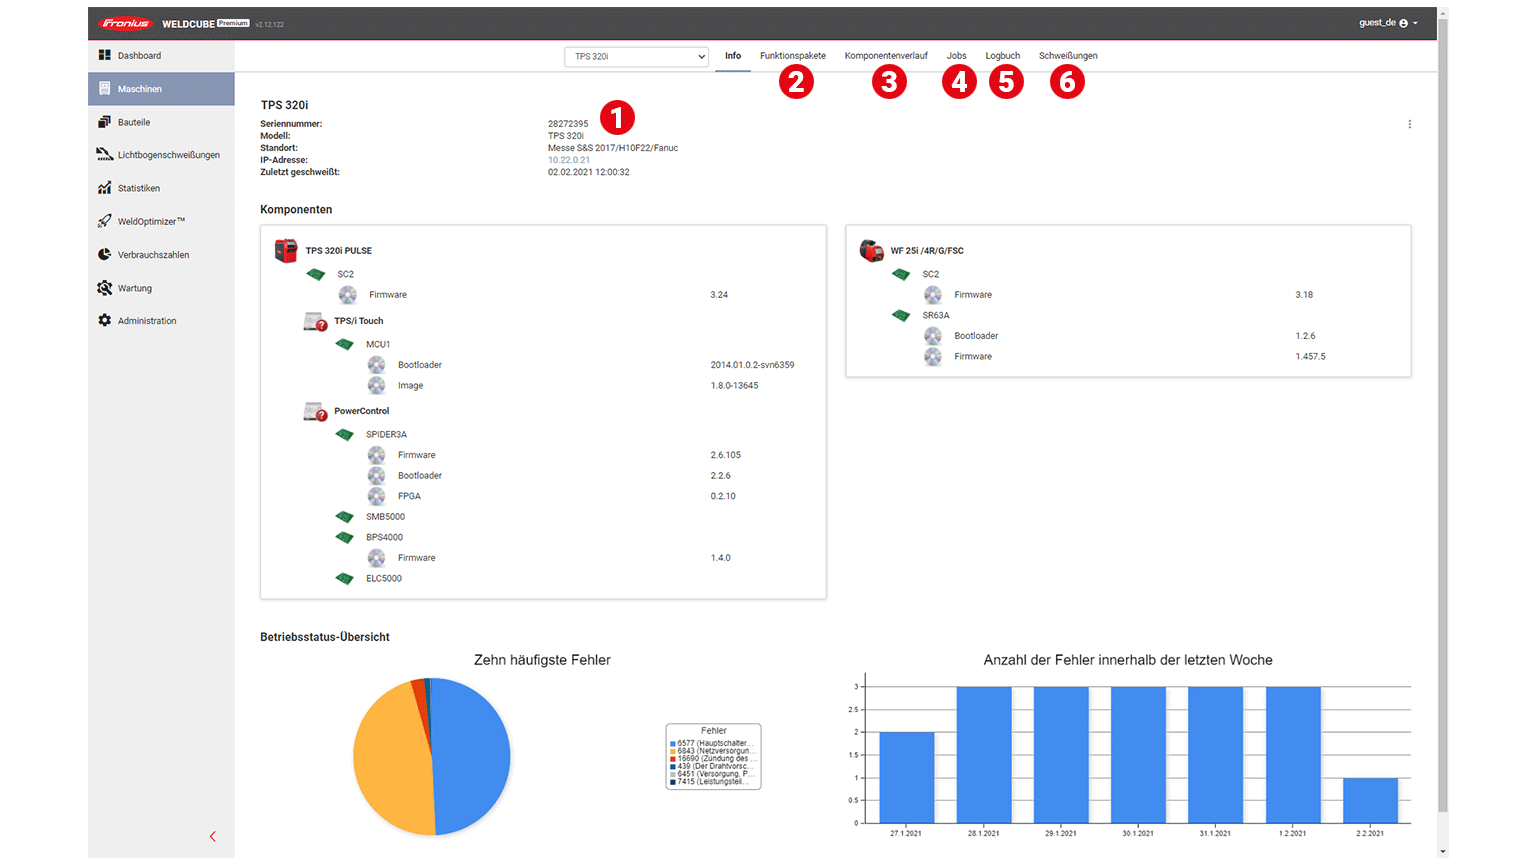The width and height of the screenshot is (1540, 866).
Task: Open Statistiken chart icon
Action: point(105,188)
